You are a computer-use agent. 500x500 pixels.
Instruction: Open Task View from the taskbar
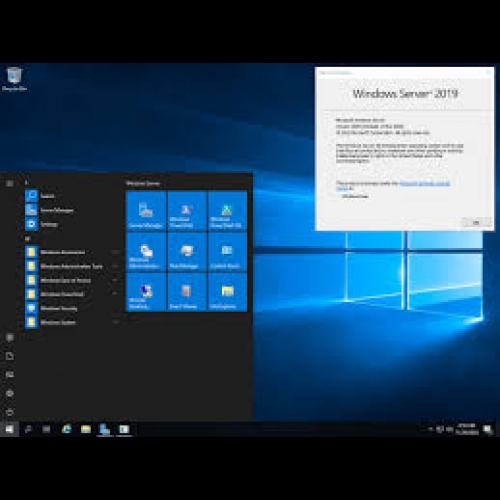(46, 429)
